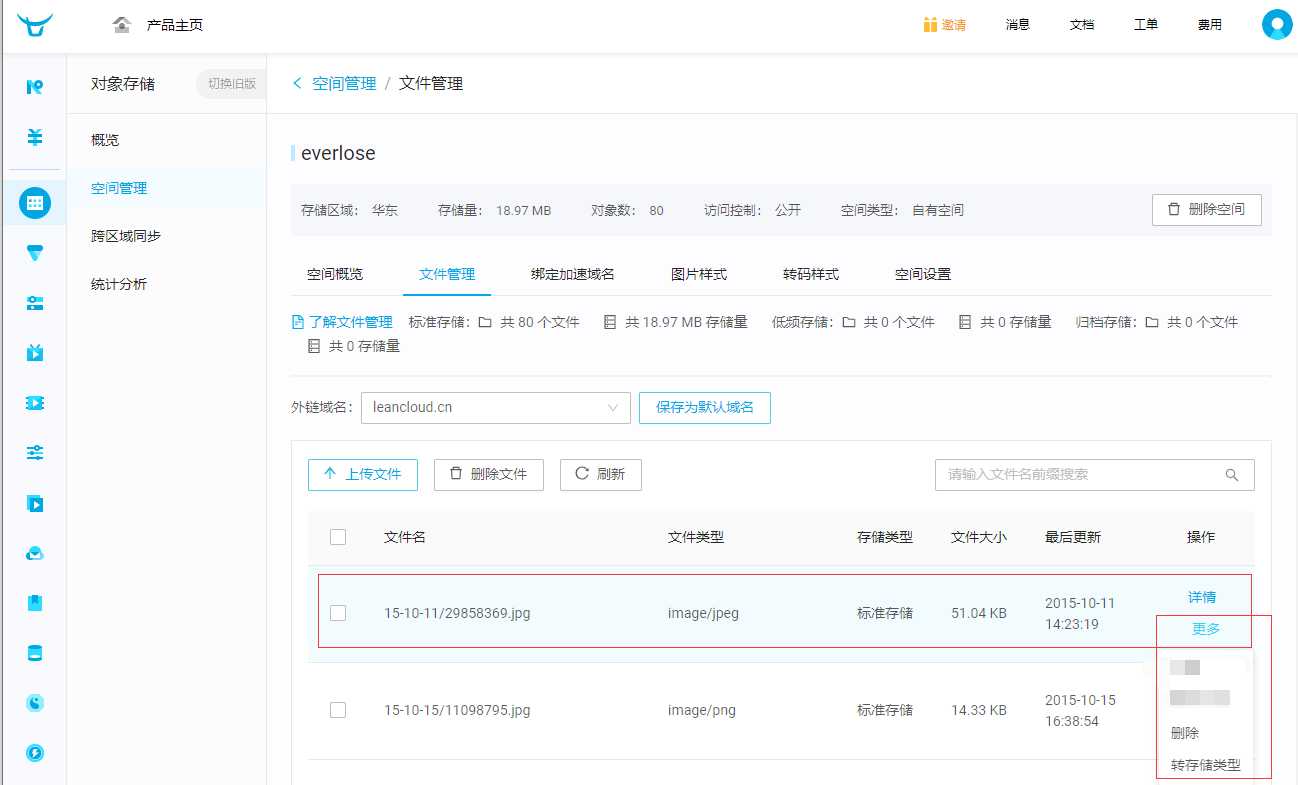
Task: Click the 删除空间 button
Action: (x=1207, y=210)
